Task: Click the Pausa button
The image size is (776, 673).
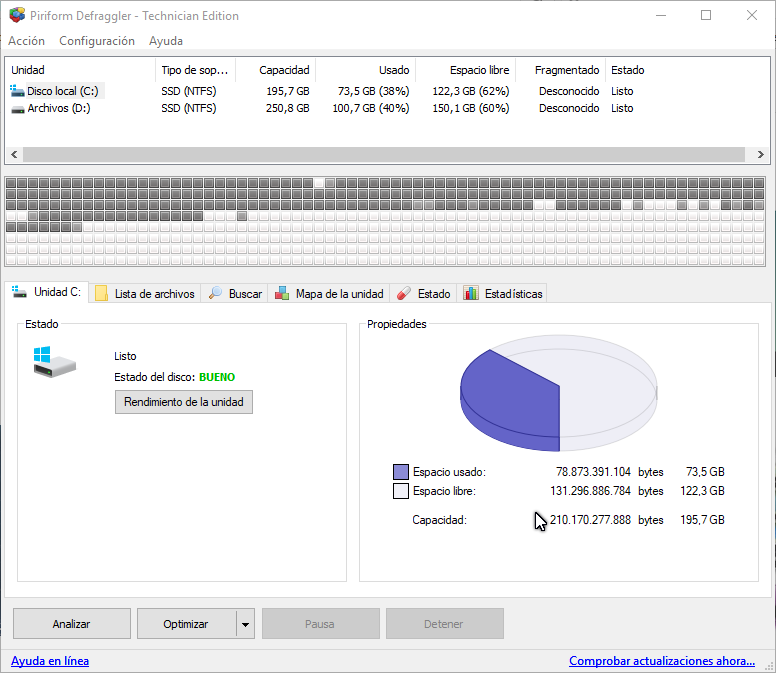Action: click(320, 624)
